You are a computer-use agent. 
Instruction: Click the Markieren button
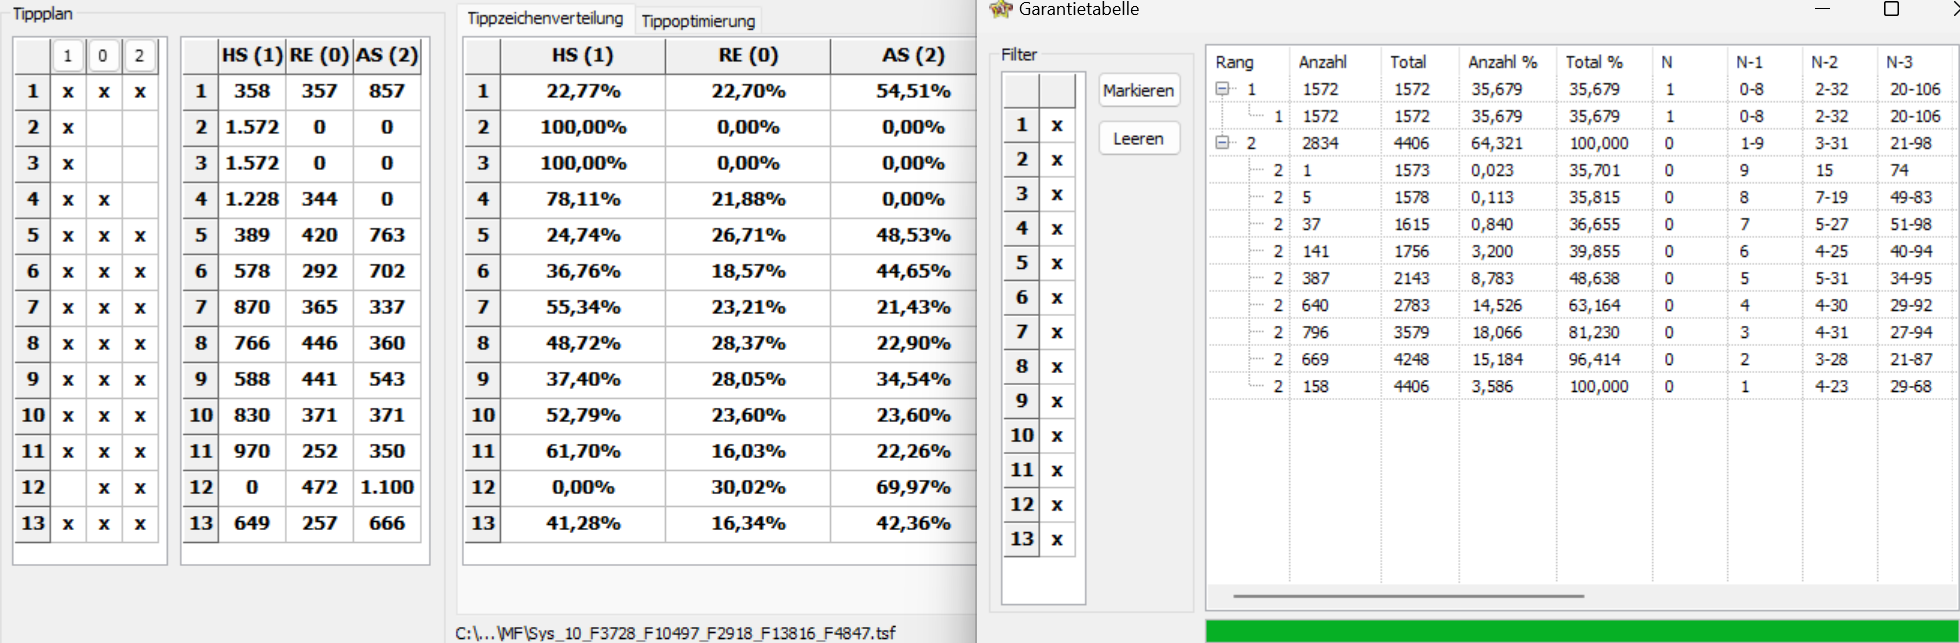(x=1138, y=91)
